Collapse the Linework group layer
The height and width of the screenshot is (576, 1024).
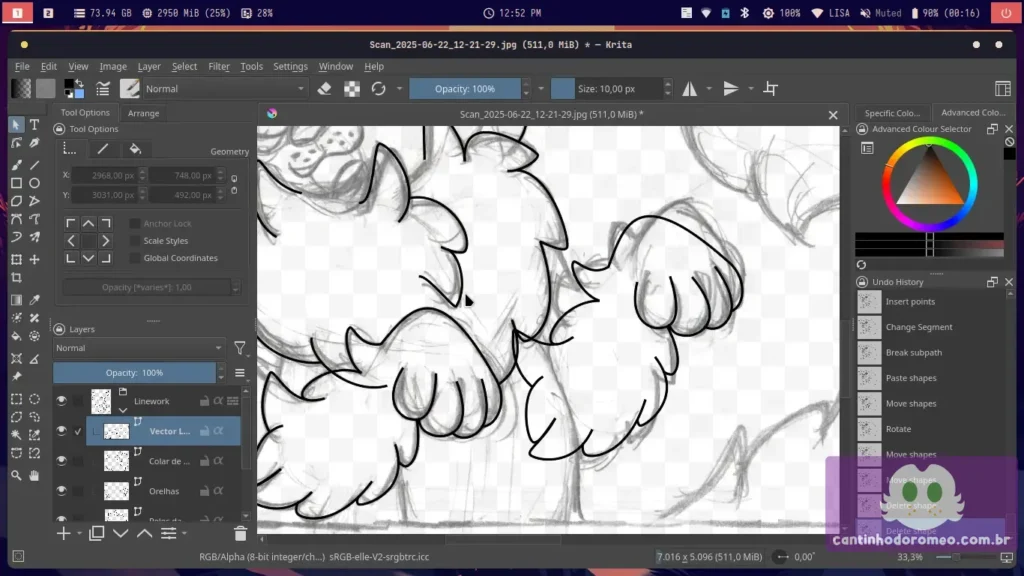click(123, 410)
